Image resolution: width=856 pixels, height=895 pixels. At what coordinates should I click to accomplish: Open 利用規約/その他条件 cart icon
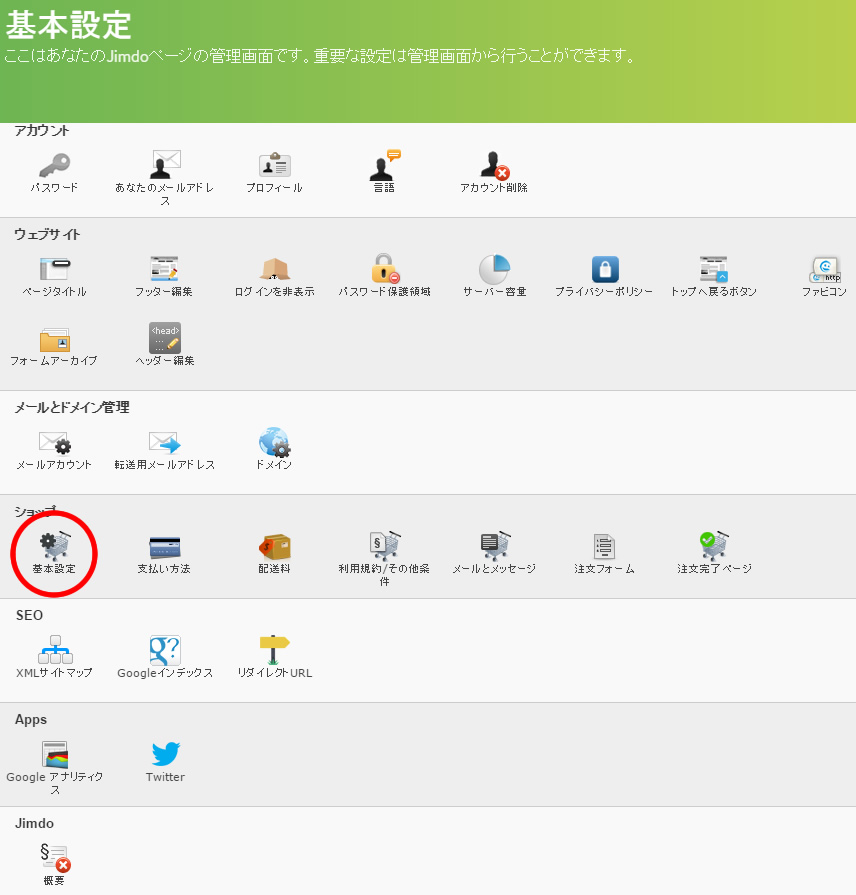tap(385, 546)
